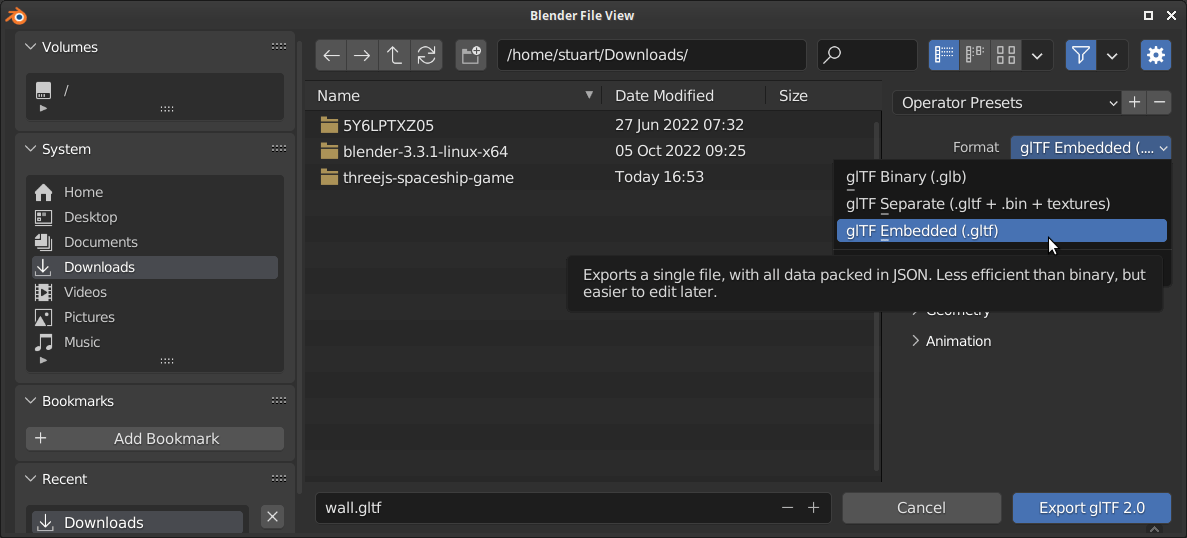Switch to vertical list display mode
Viewport: 1187px width, 538px height.
pyautogui.click(x=944, y=55)
